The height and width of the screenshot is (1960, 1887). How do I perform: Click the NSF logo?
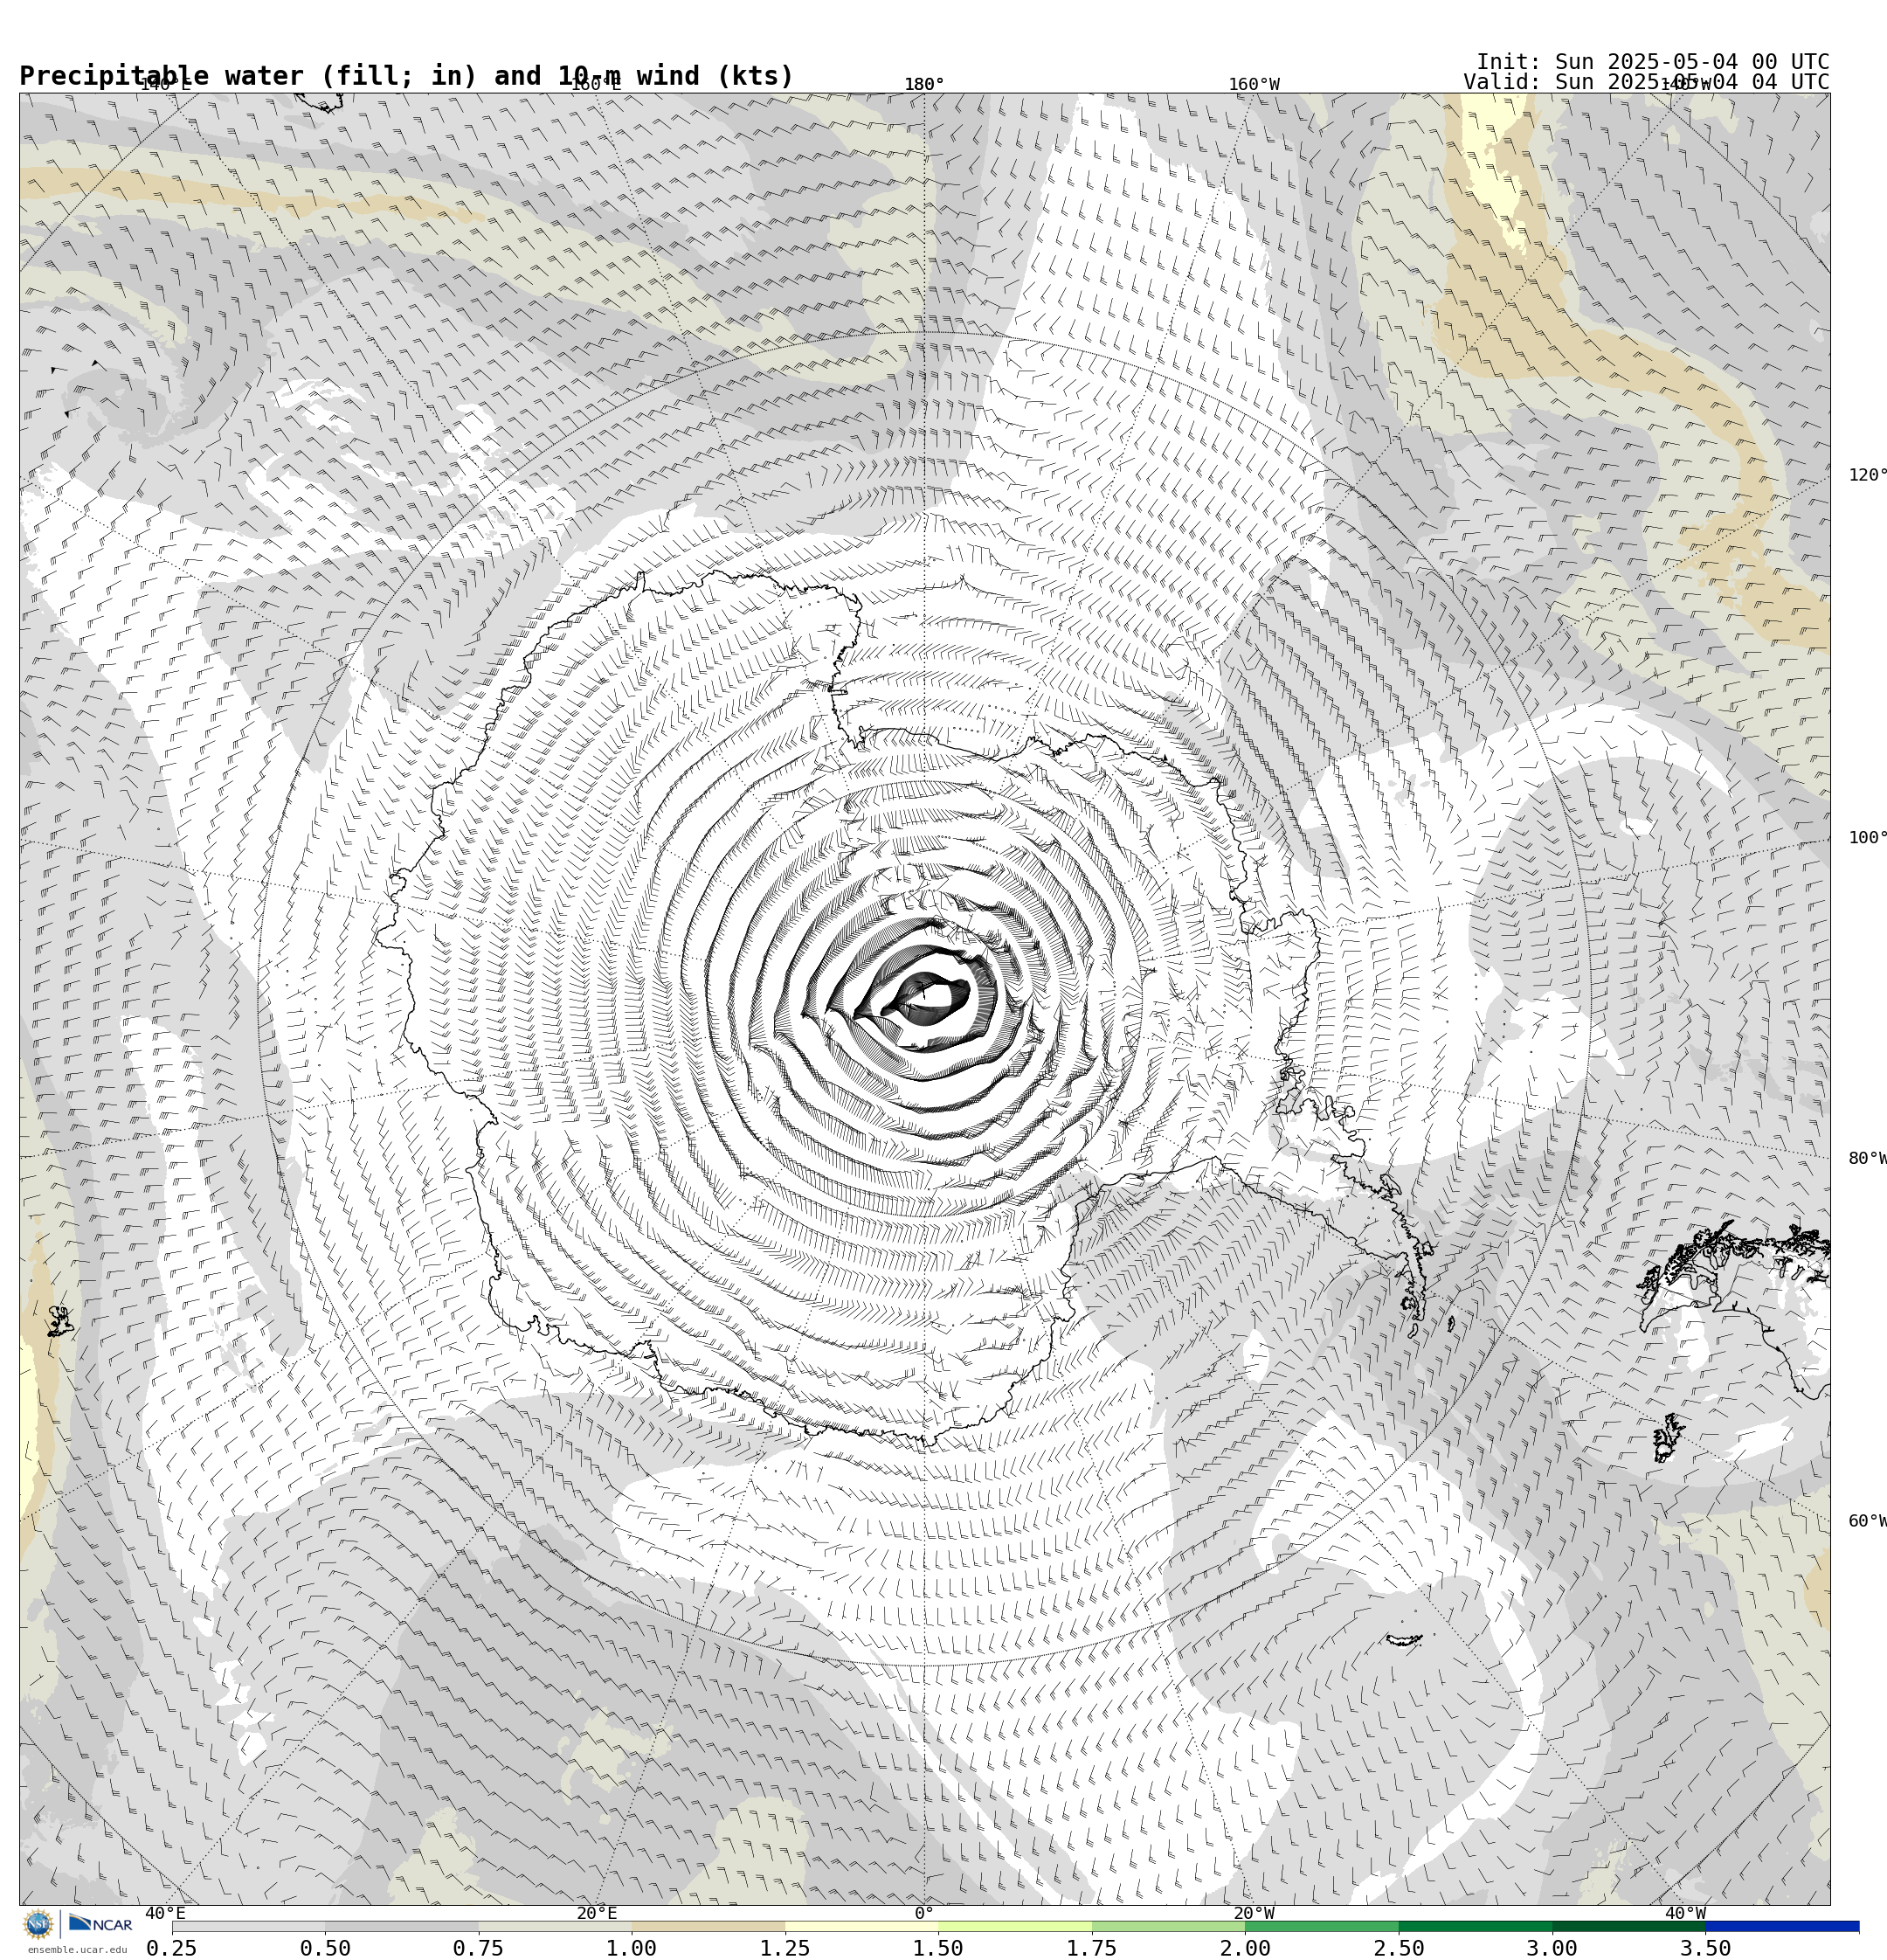coord(38,1924)
